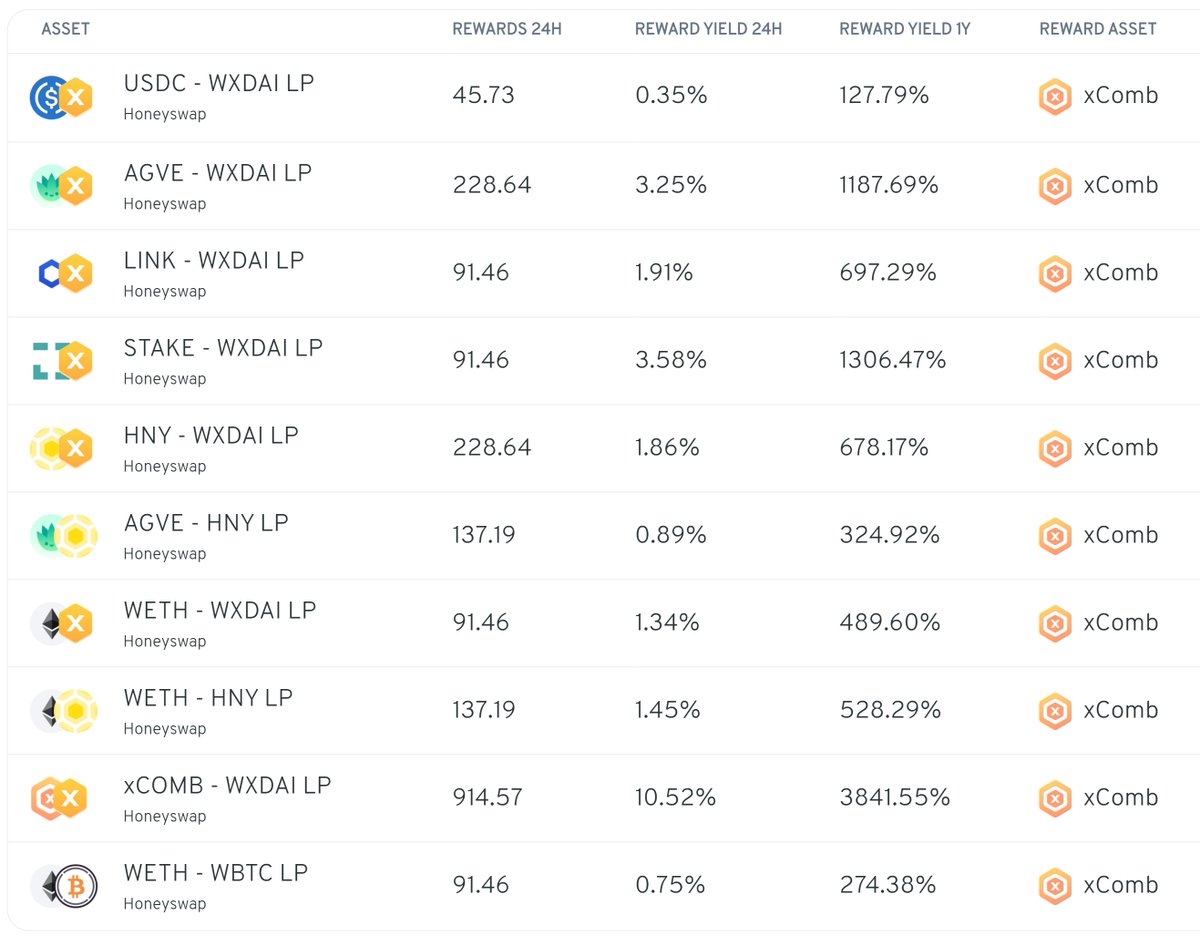1200x936 pixels.
Task: Click the STAKE - WXDAI LP pair icon
Action: 62,361
